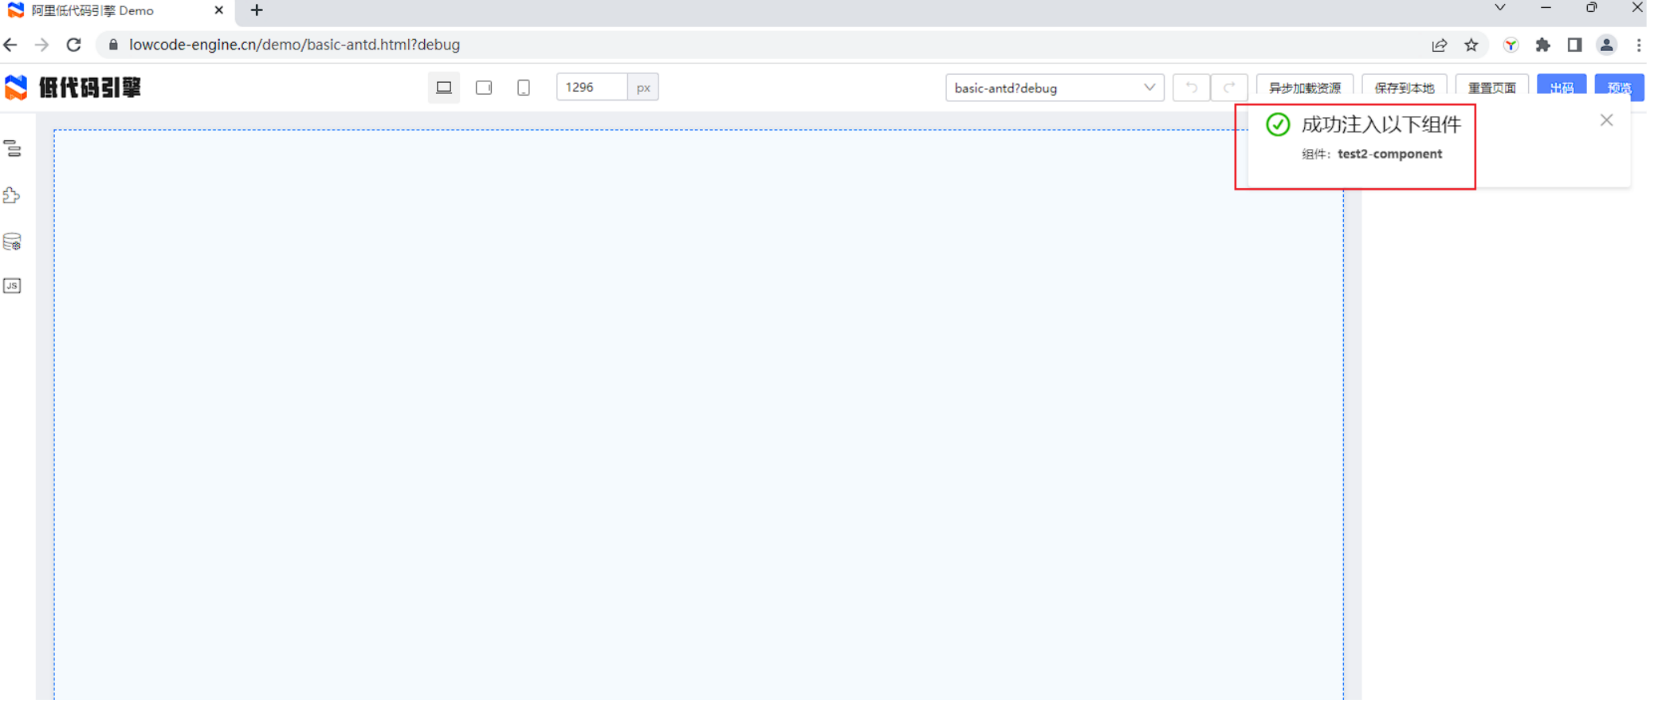The height and width of the screenshot is (703, 1654).
Task: Click the test2-component text in notification
Action: [x=1390, y=154]
